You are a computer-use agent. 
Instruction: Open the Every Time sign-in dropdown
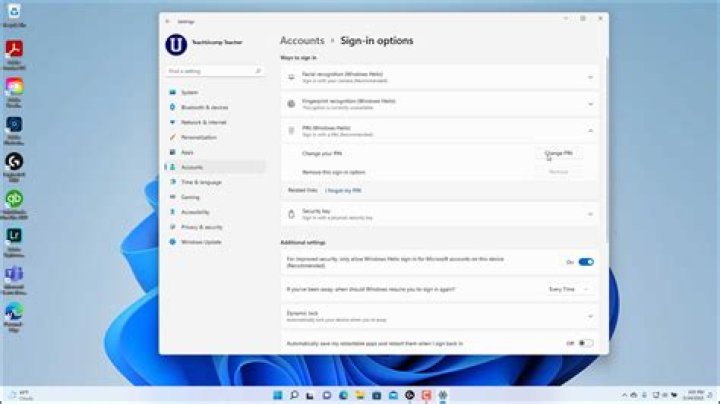pyautogui.click(x=568, y=289)
